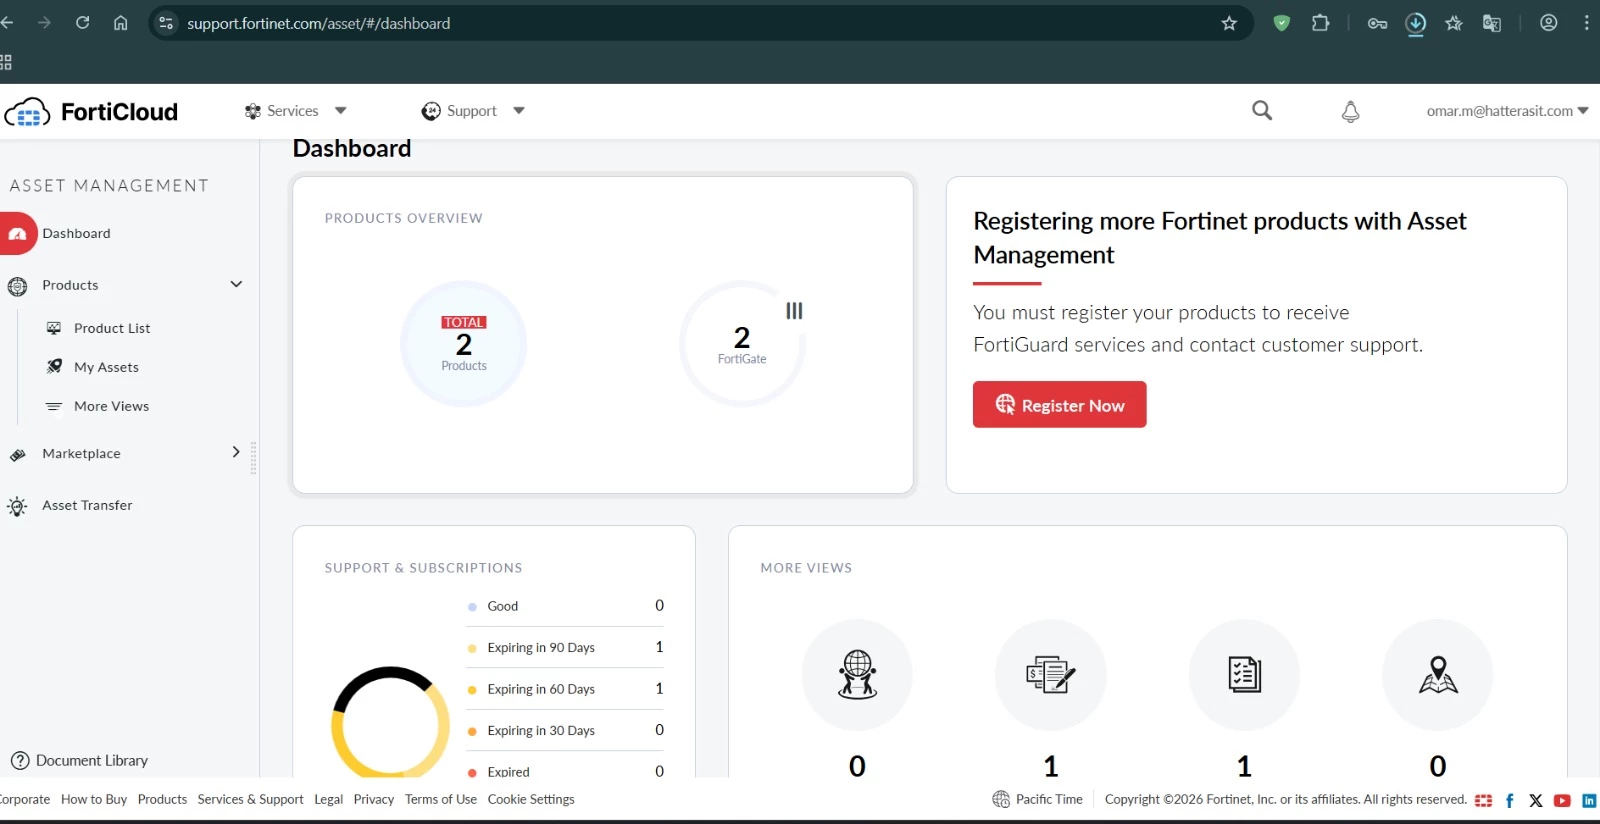Select Marketplace in the sidebar
Screen dimensions: 1600x824
pyautogui.click(x=81, y=454)
